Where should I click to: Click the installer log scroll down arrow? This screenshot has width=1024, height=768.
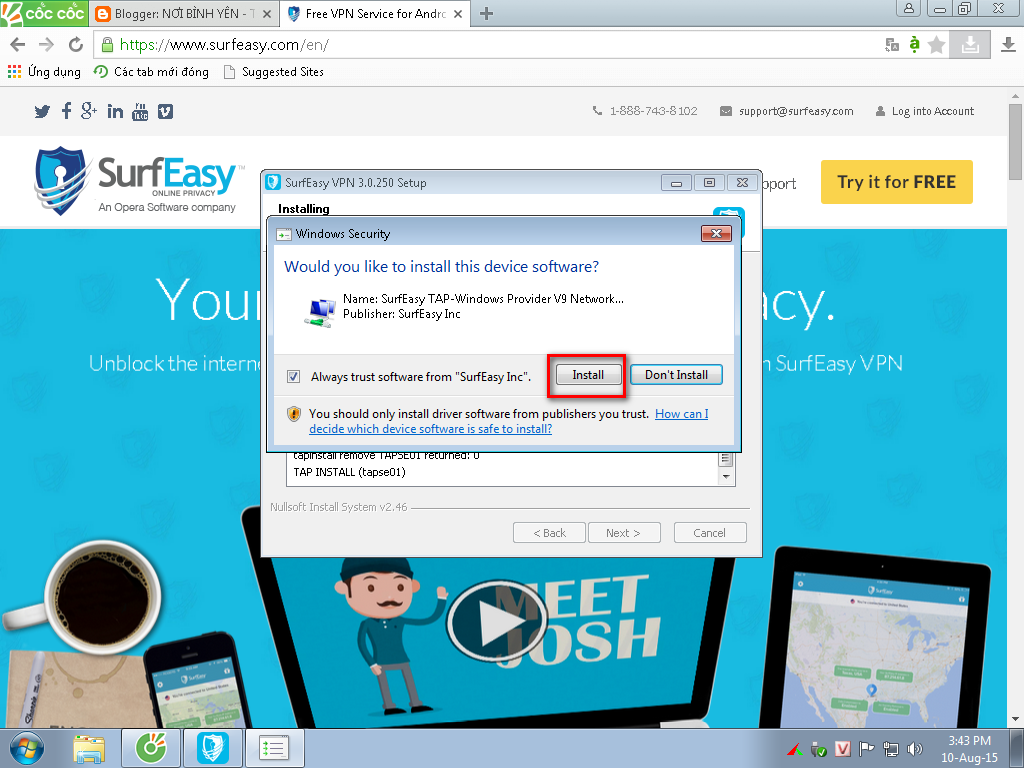726,477
